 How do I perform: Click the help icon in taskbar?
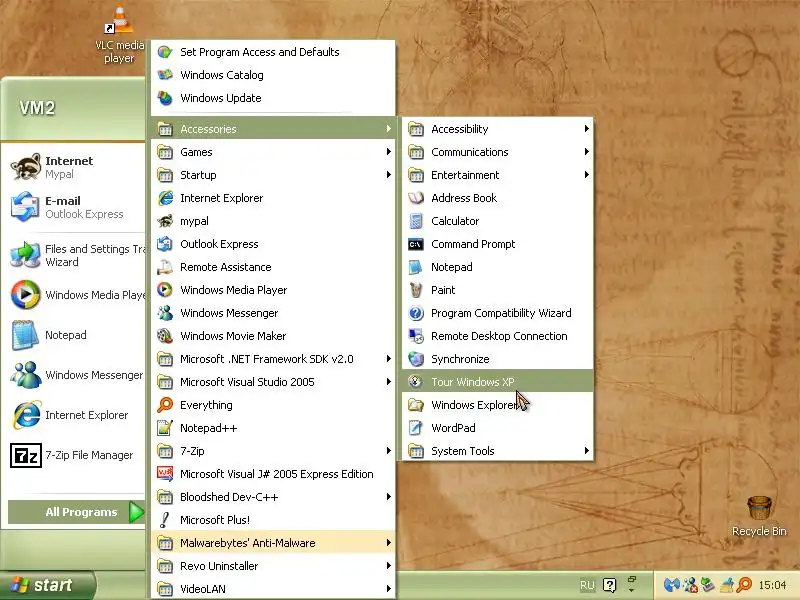click(x=610, y=585)
